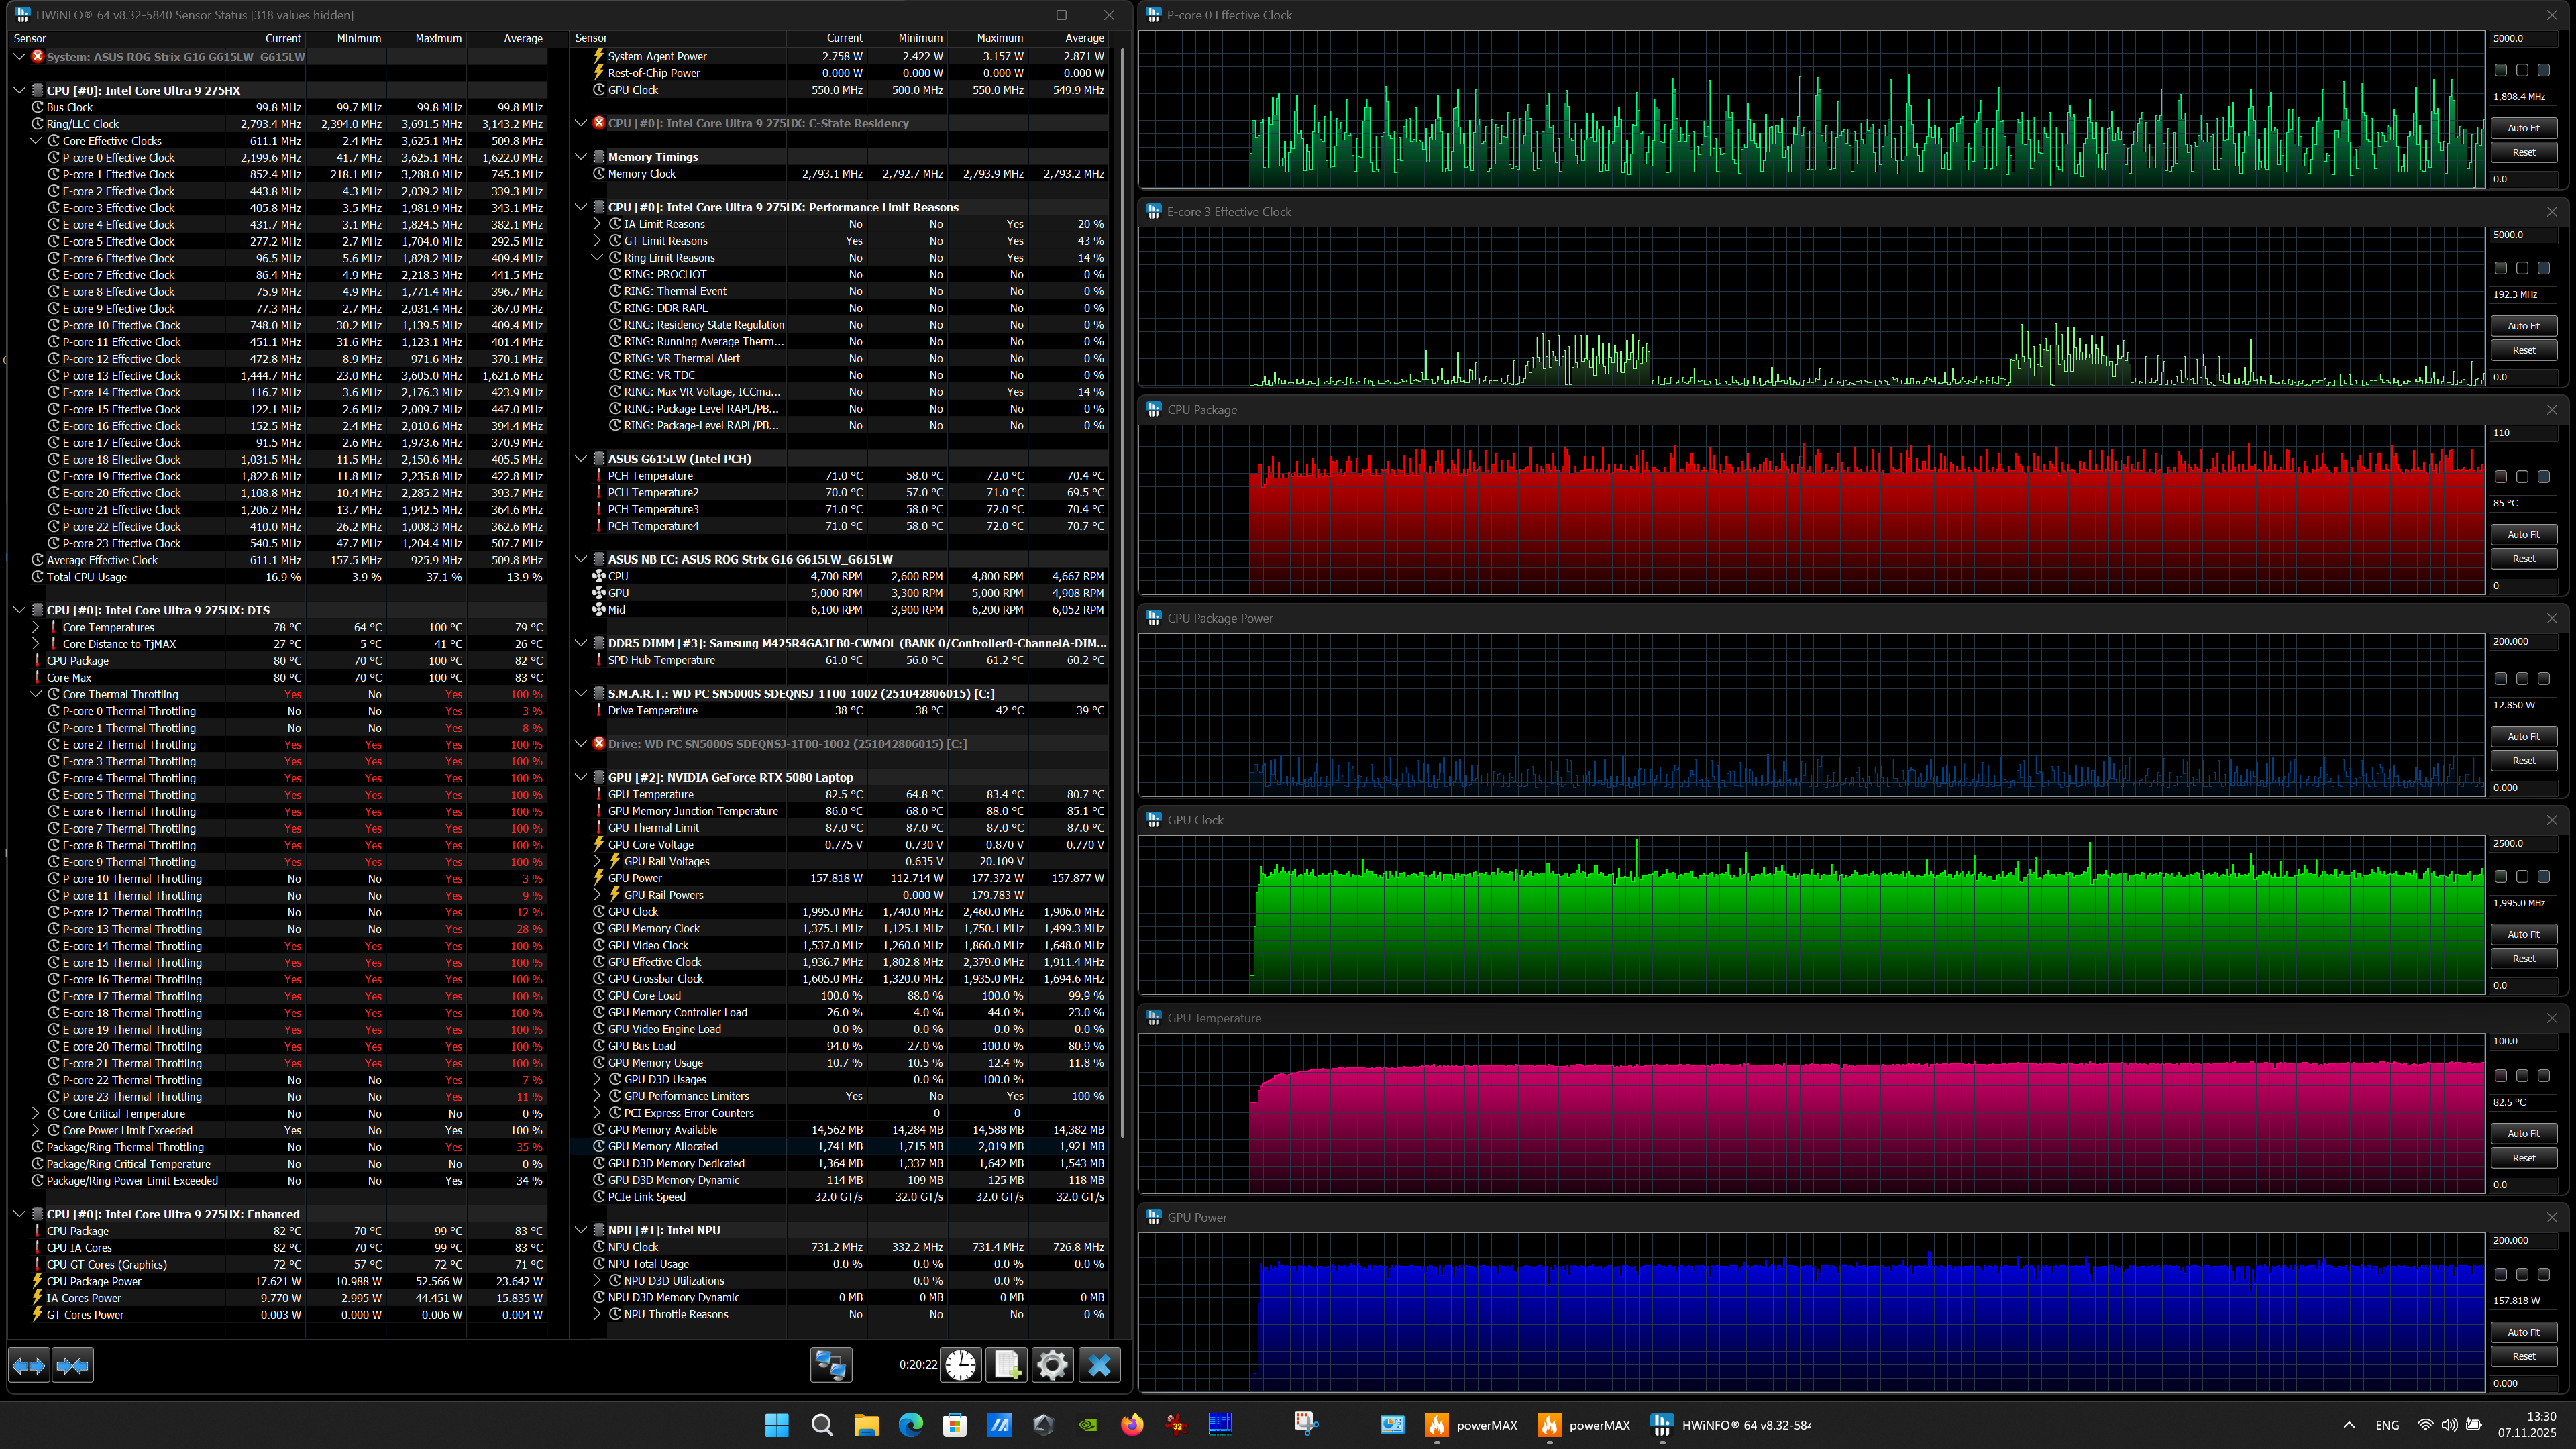Open the Firefox taskbar icon

coord(1132,1425)
